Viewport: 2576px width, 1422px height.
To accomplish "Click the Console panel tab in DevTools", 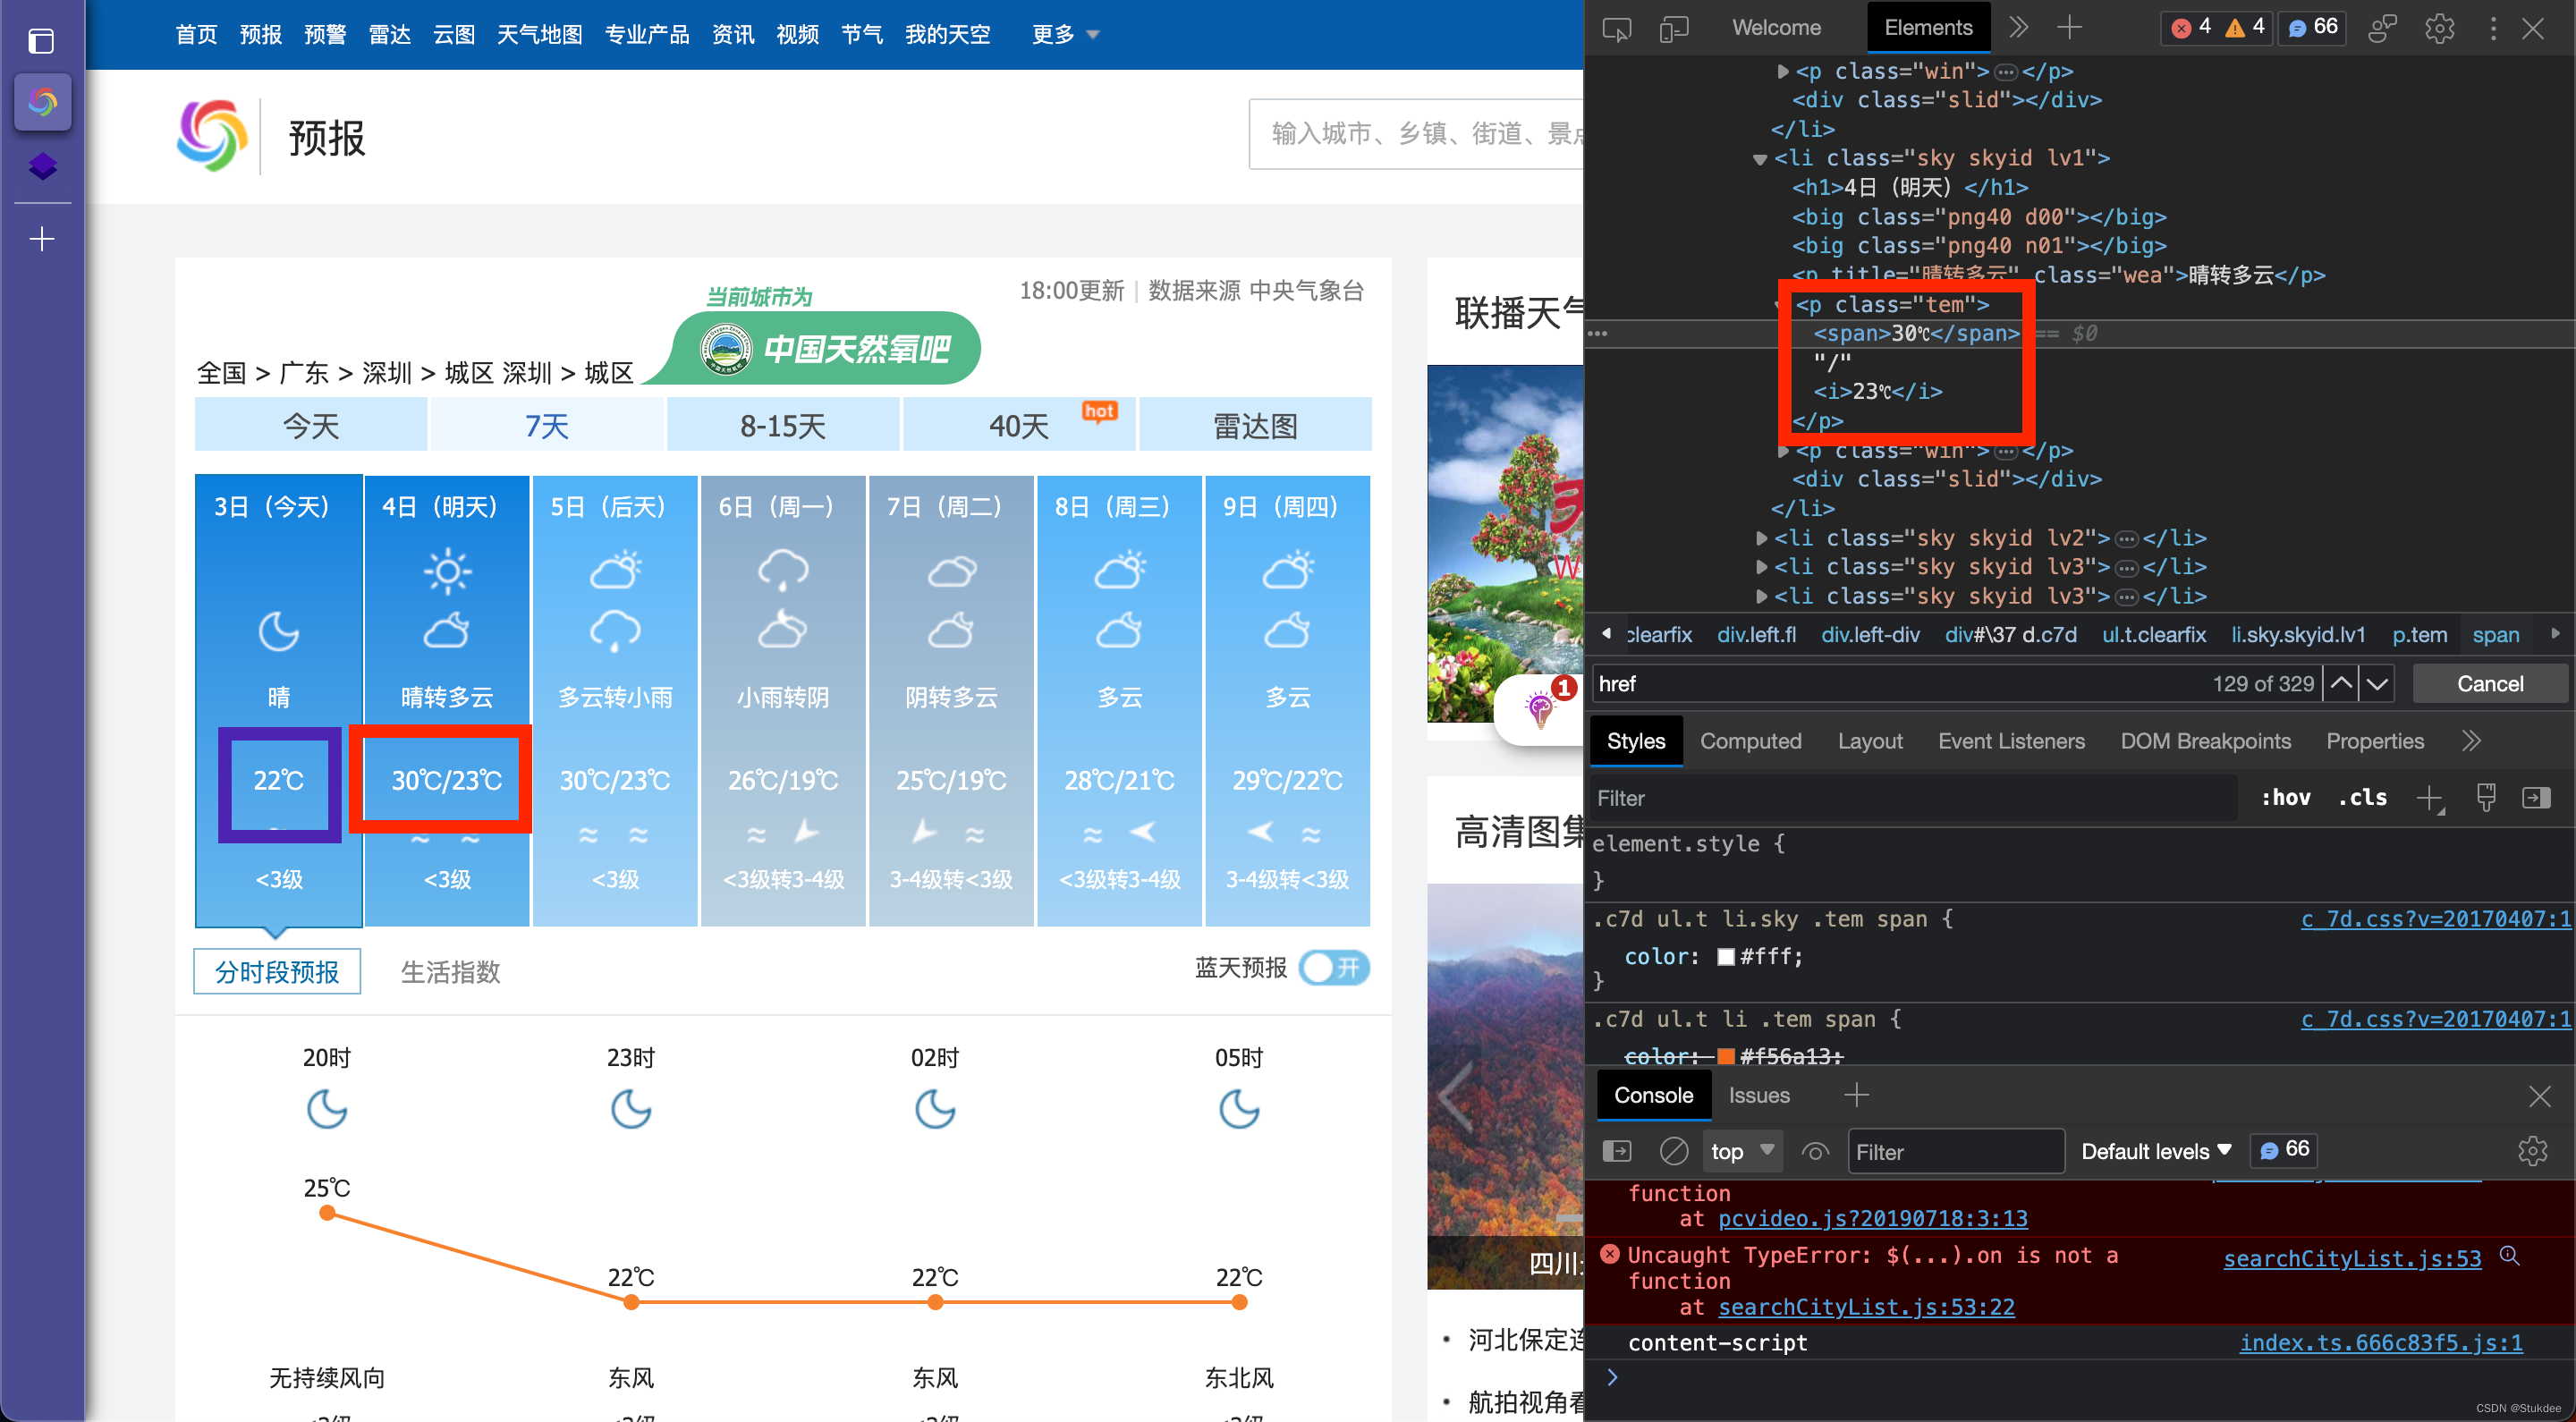I will (x=1651, y=1093).
